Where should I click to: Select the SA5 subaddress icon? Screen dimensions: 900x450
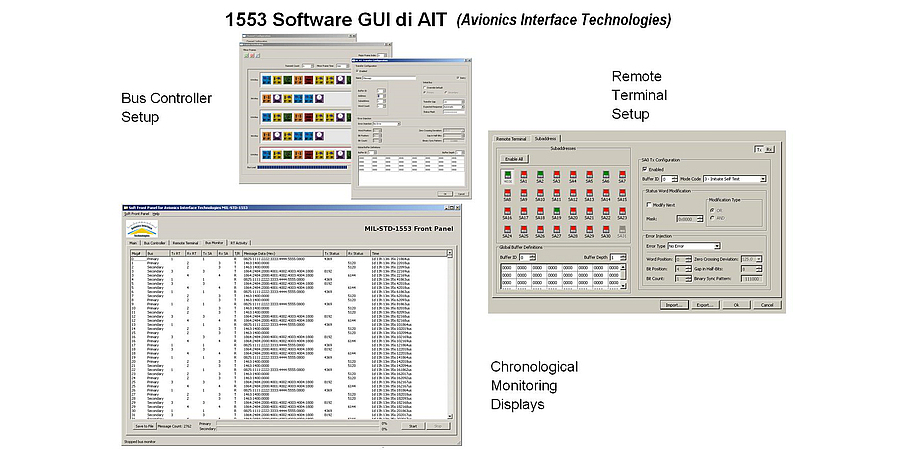pos(589,176)
